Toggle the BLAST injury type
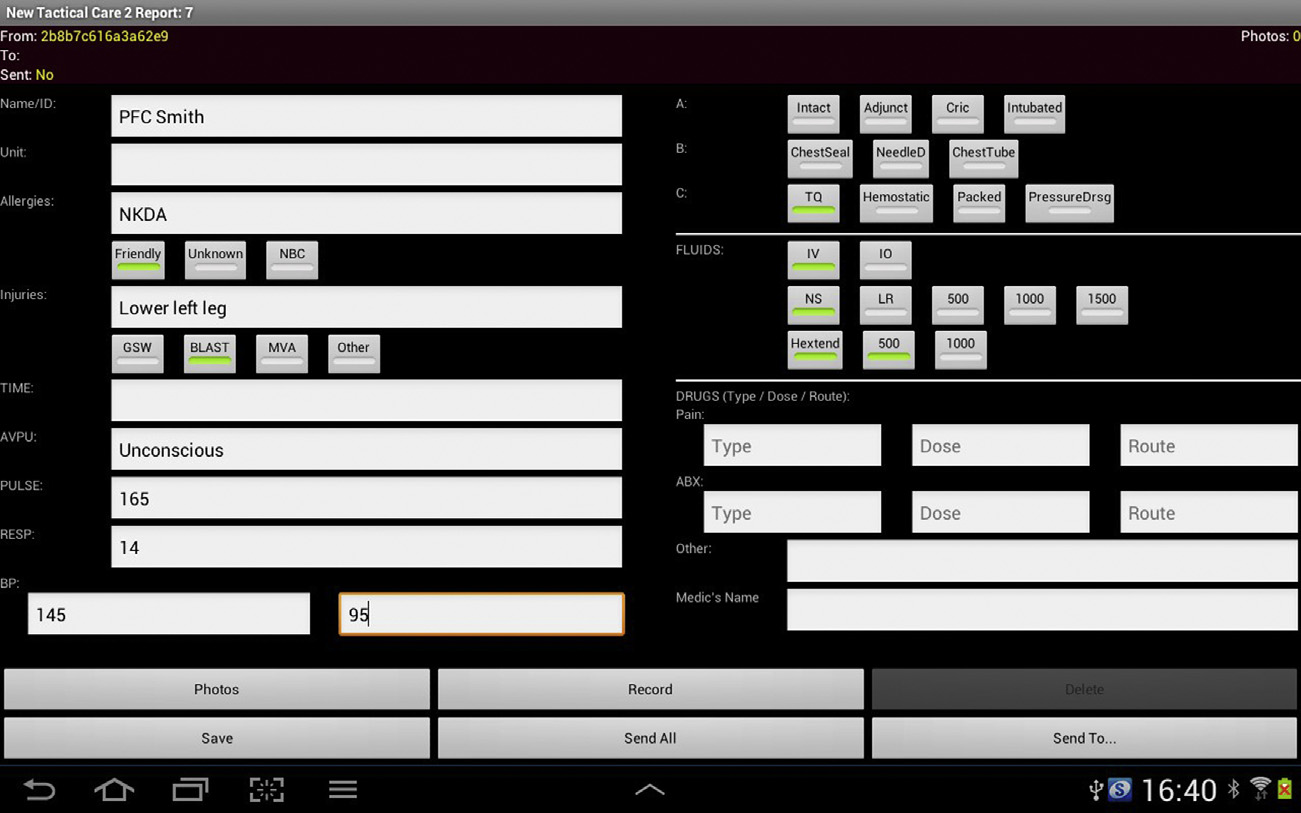This screenshot has height=813, width=1301. coord(210,352)
